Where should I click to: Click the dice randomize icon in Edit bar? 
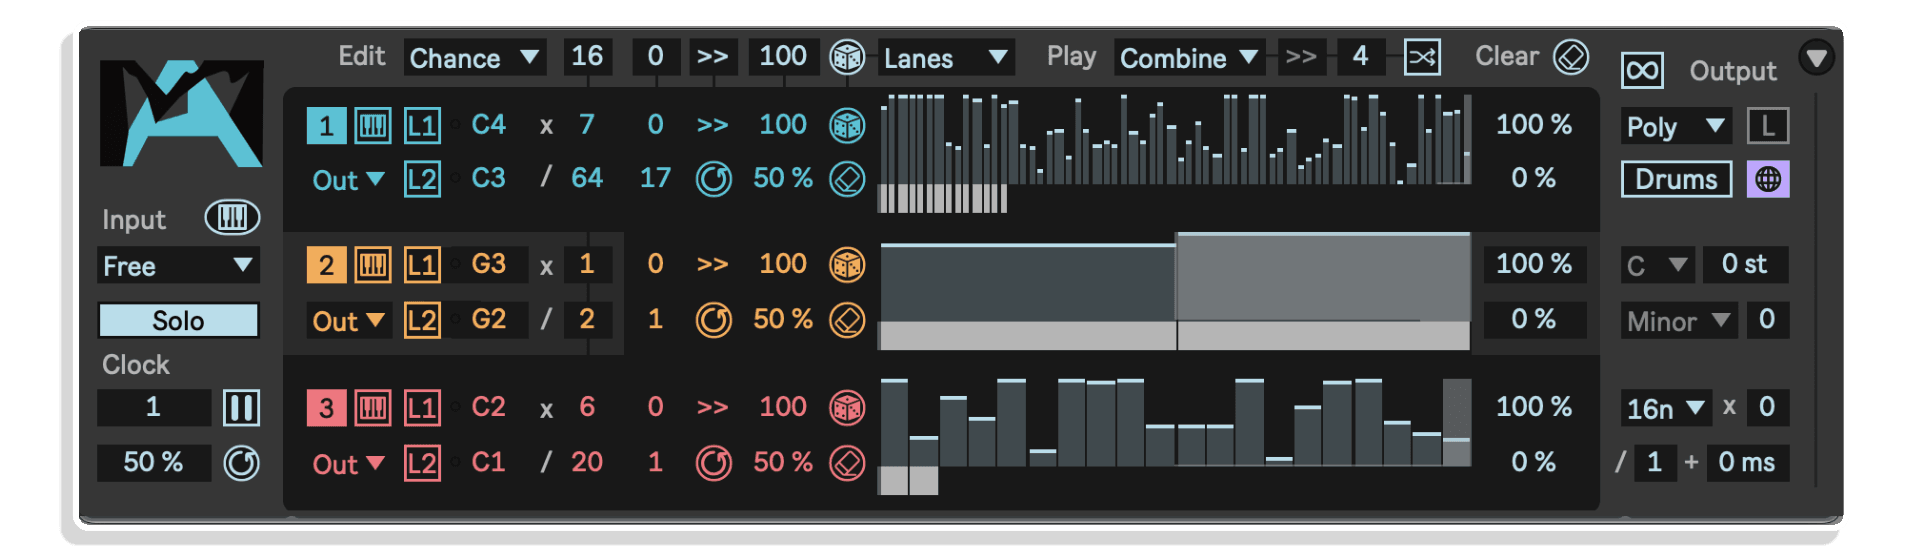pos(847,57)
